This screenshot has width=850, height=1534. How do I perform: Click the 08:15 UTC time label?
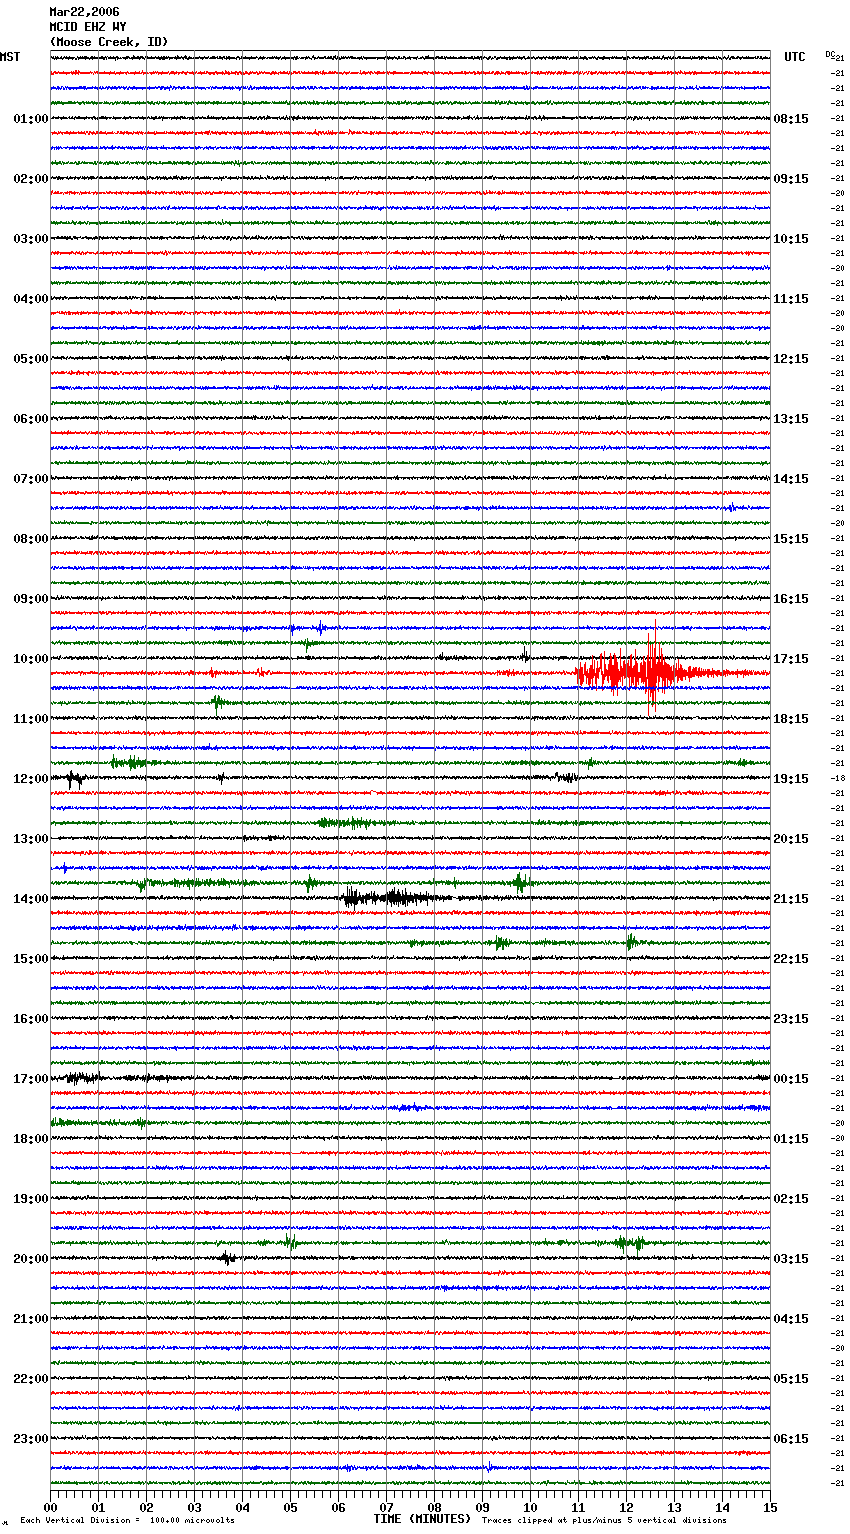tap(791, 119)
